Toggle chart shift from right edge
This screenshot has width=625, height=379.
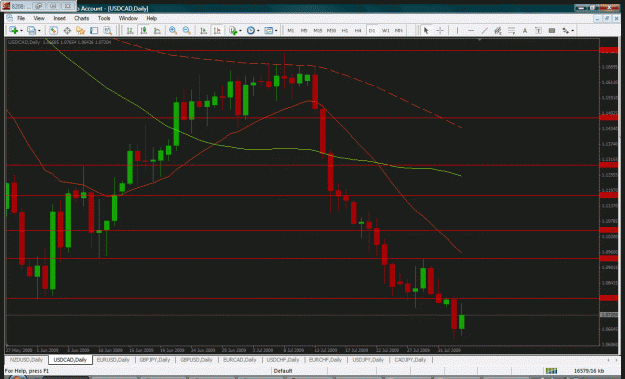[x=217, y=30]
